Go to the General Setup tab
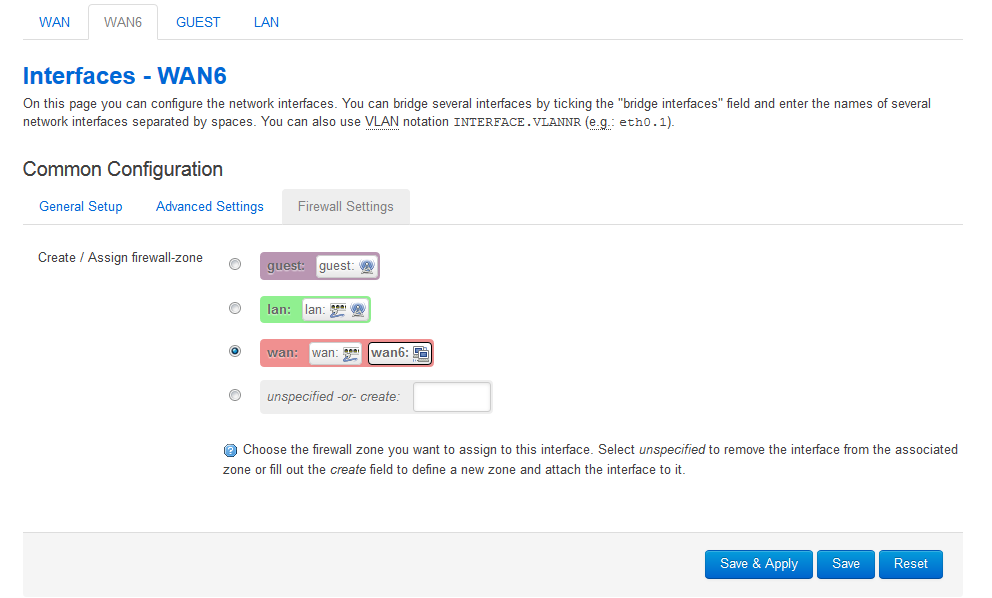This screenshot has height=598, width=992. [x=81, y=207]
